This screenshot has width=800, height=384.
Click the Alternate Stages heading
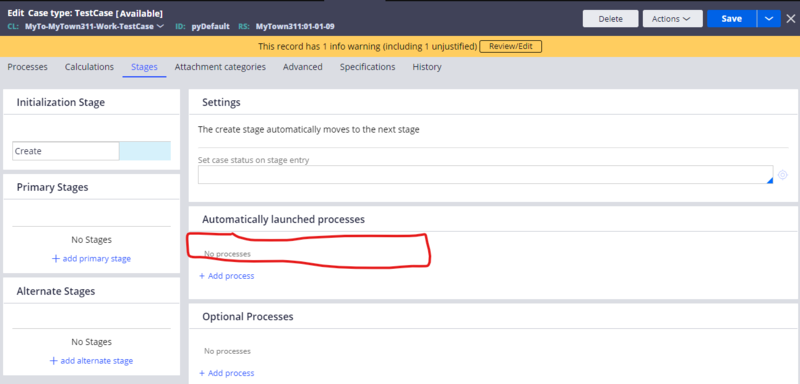click(56, 292)
